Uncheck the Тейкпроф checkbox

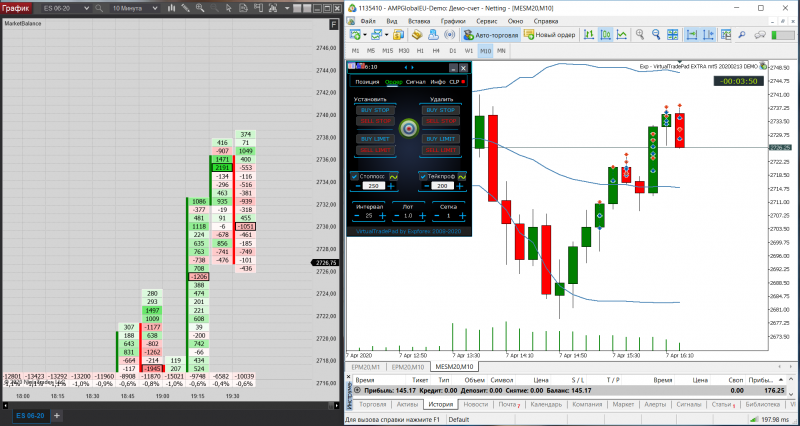pos(422,177)
